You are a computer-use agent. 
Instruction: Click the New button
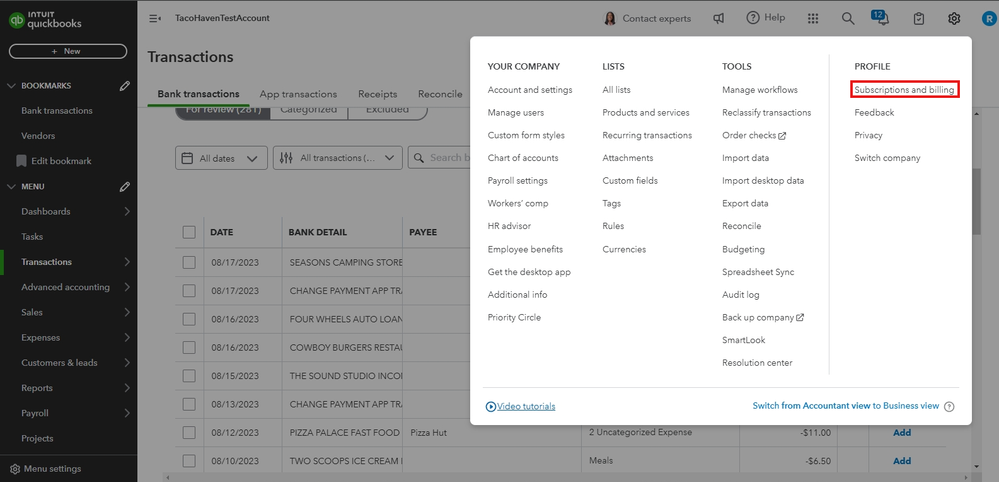click(x=68, y=51)
